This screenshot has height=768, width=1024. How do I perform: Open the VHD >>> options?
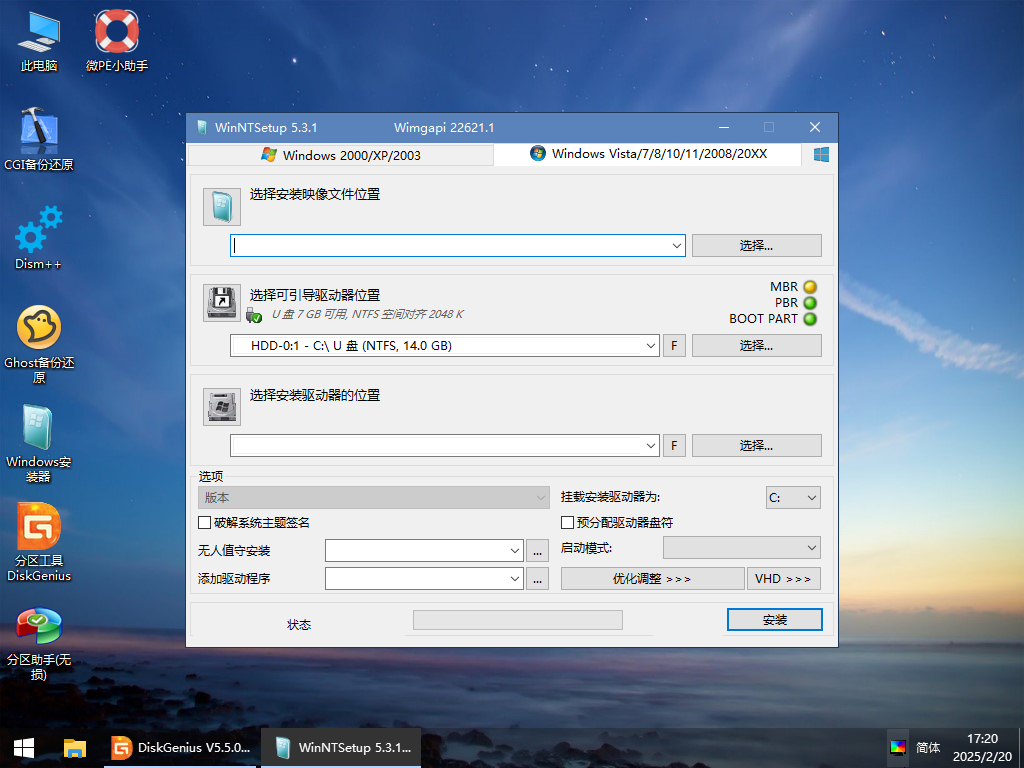point(784,579)
